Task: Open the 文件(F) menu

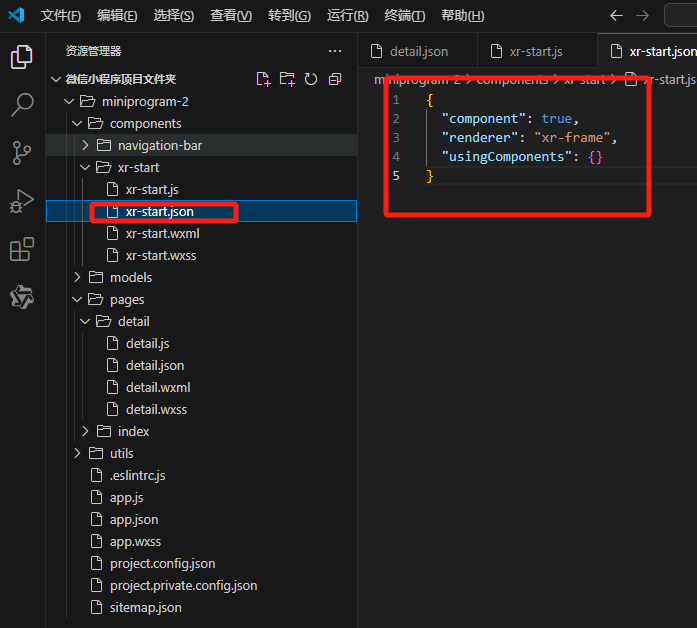Action: click(60, 16)
